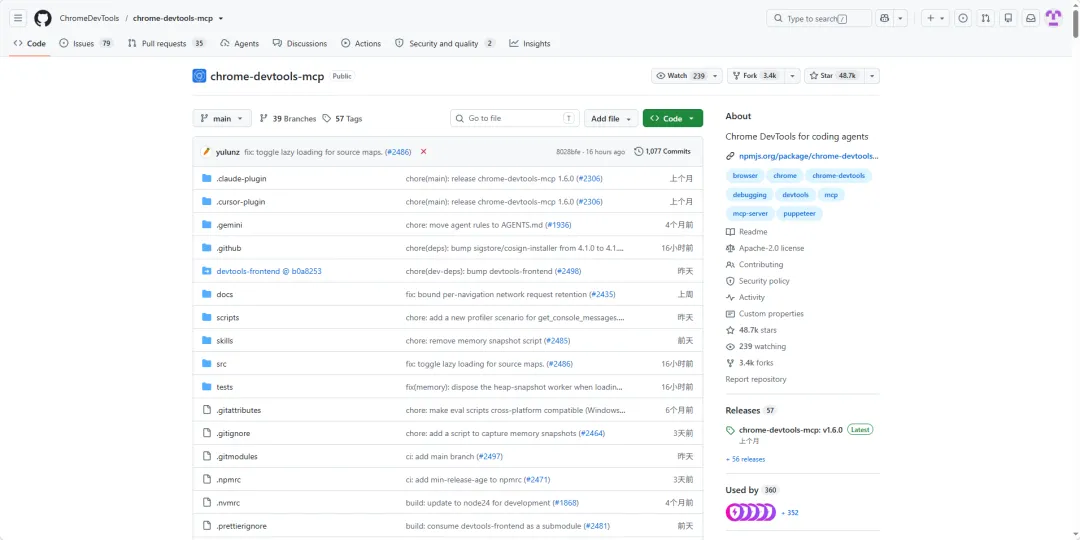Image resolution: width=1080 pixels, height=540 pixels.
Task: Open the hamburger navigation menu
Action: (x=19, y=18)
